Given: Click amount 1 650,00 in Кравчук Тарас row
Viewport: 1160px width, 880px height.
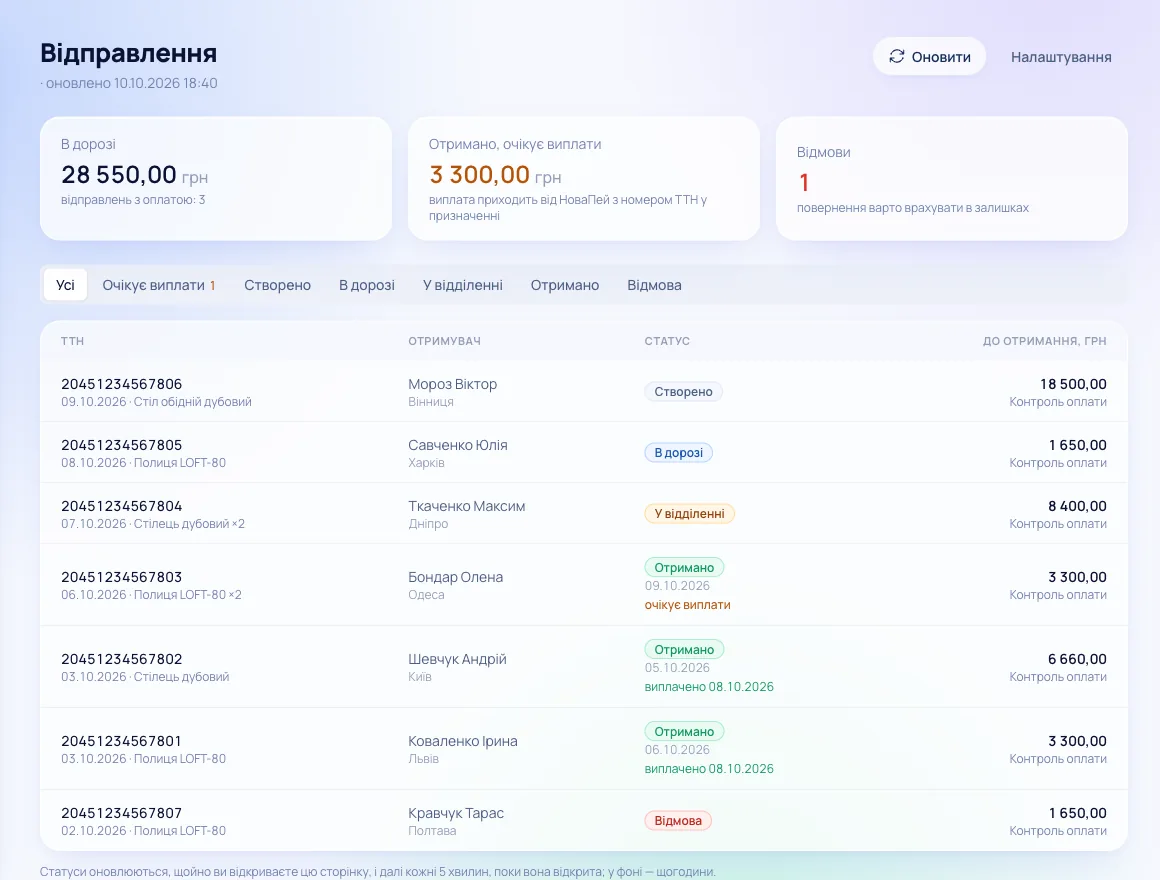Looking at the screenshot, I should coord(1077,813).
